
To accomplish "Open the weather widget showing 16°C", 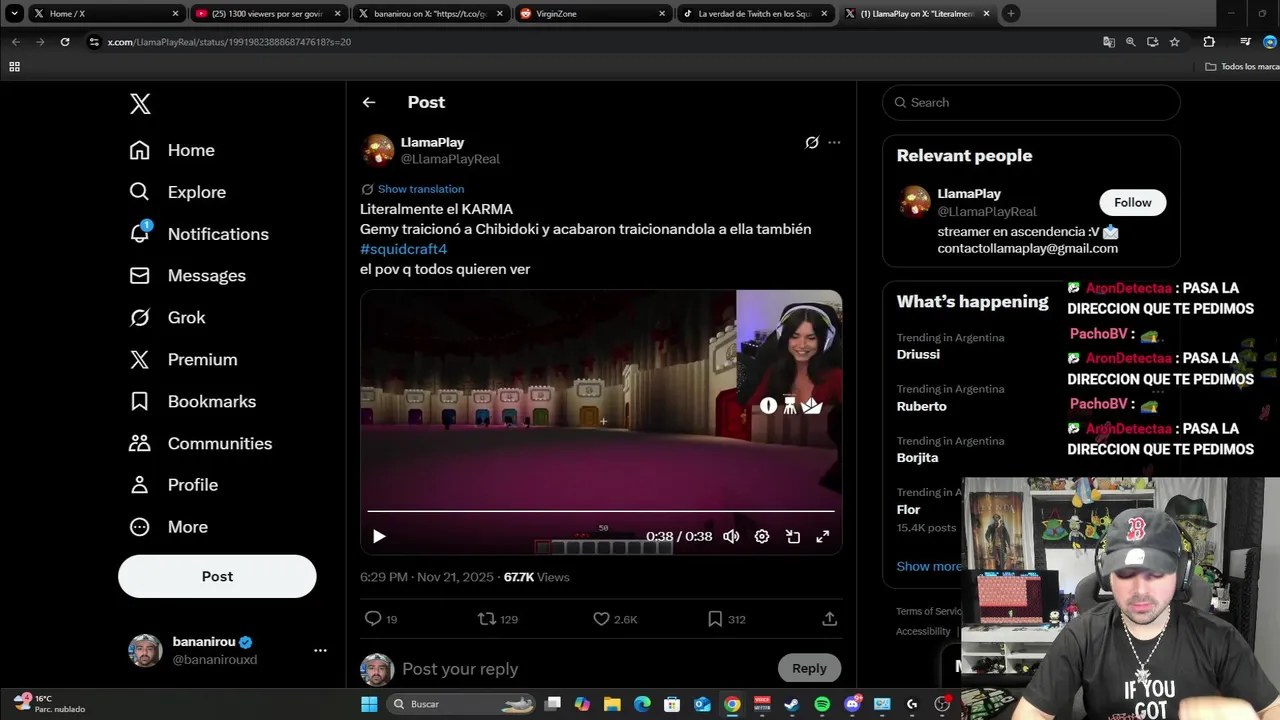I will pyautogui.click(x=50, y=703).
